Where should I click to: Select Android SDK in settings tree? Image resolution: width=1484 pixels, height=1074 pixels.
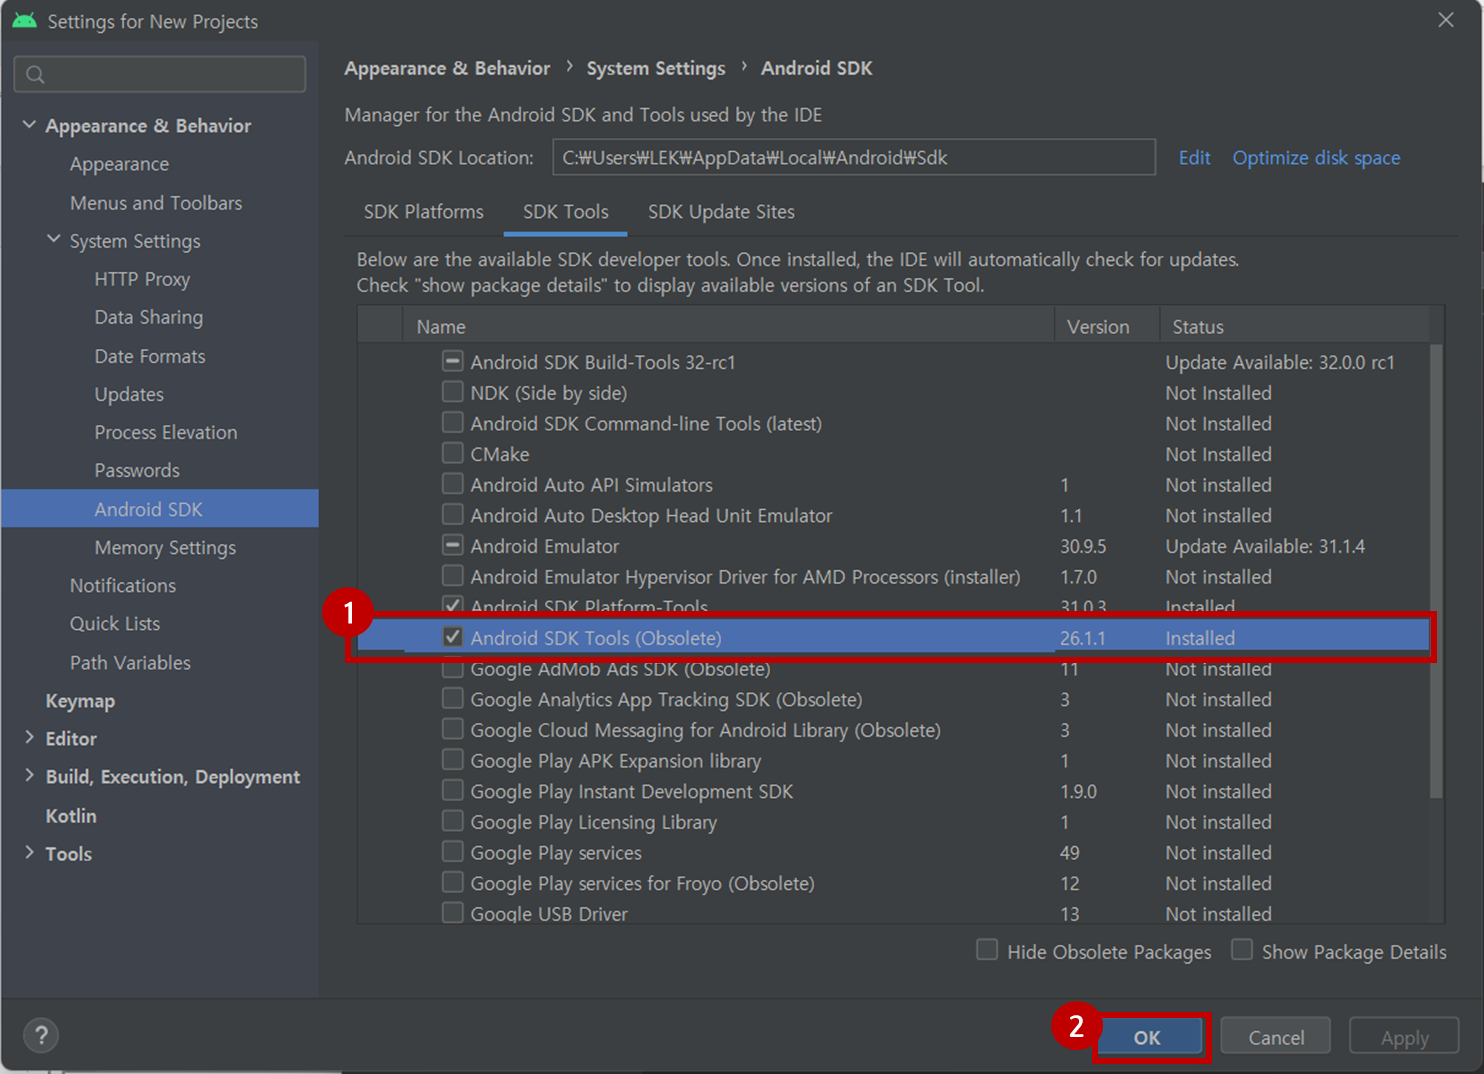click(160, 508)
